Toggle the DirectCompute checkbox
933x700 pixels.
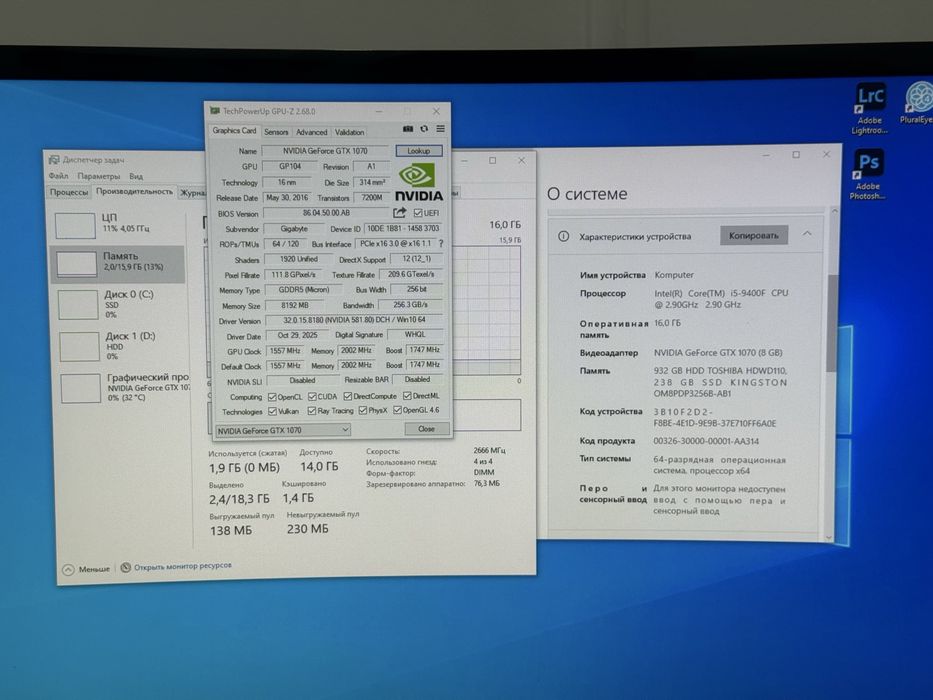(x=347, y=396)
